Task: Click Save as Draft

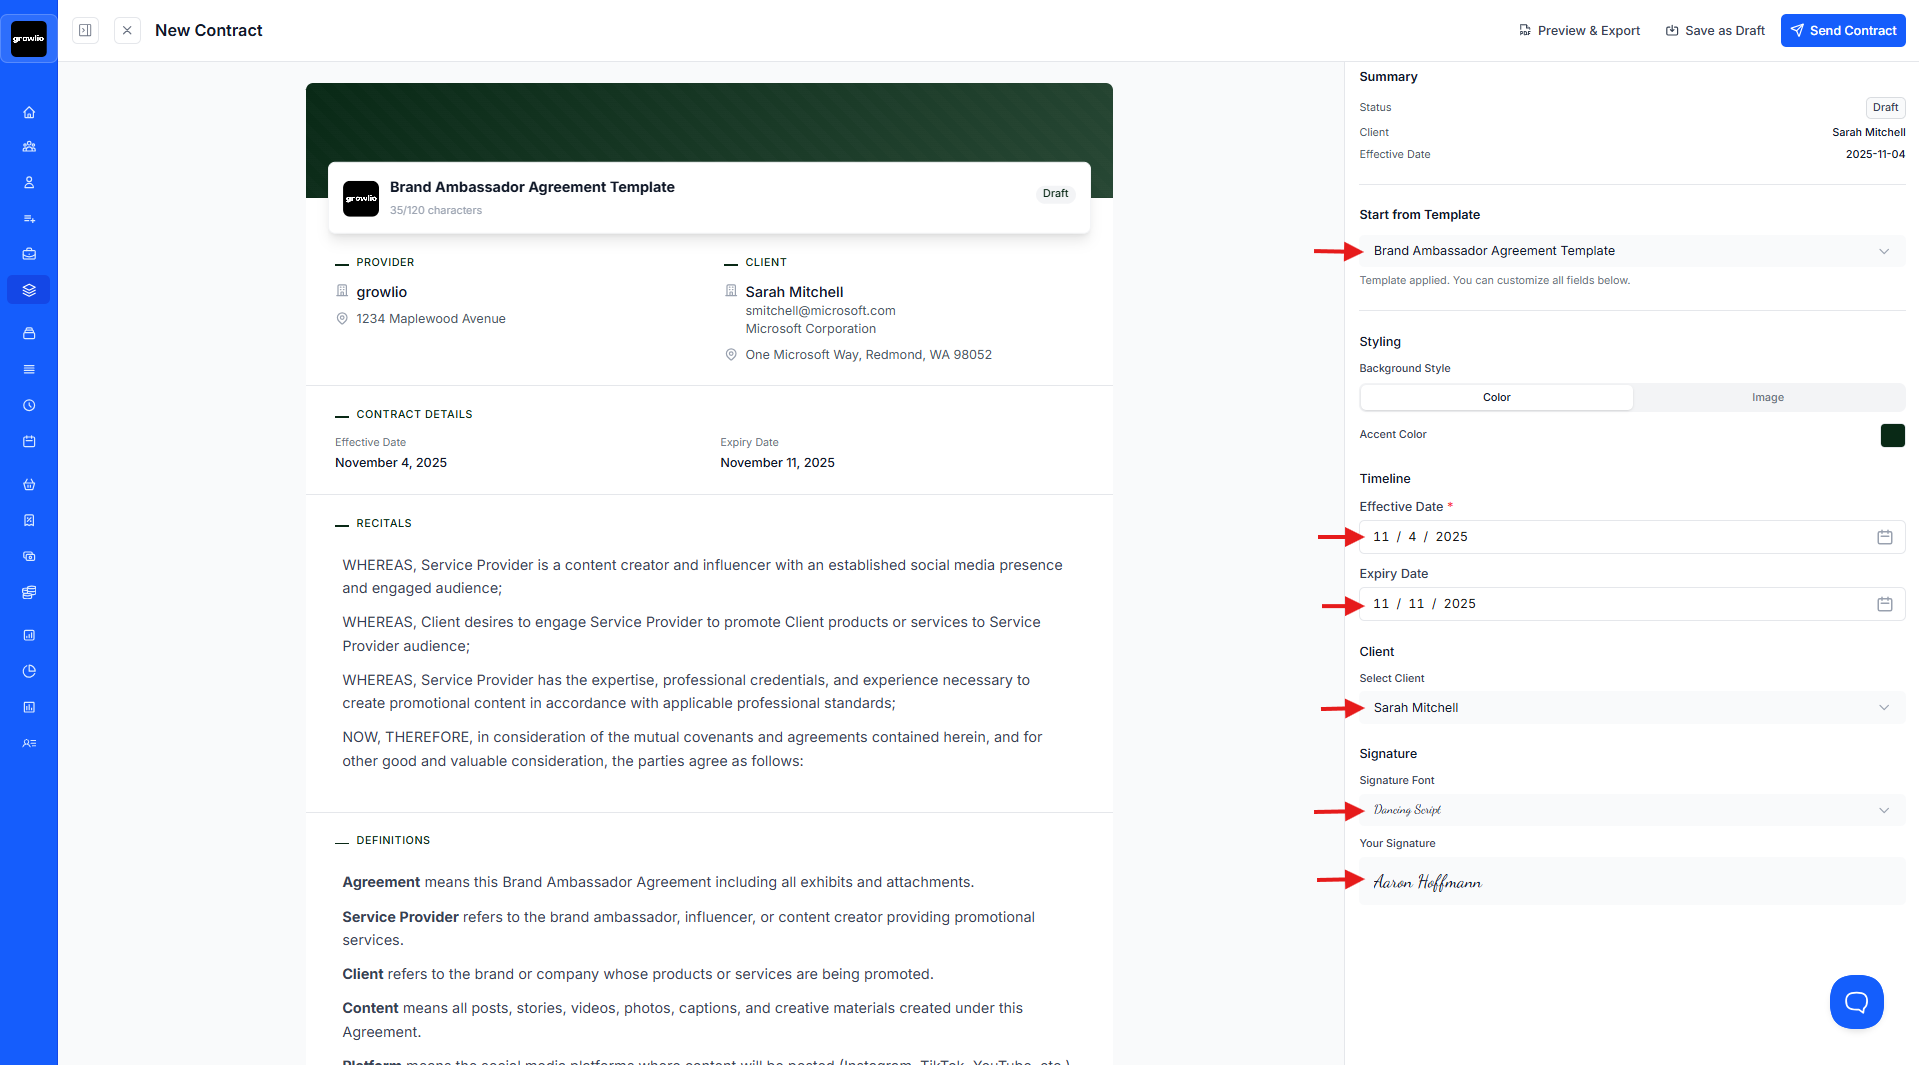Action: (1715, 30)
